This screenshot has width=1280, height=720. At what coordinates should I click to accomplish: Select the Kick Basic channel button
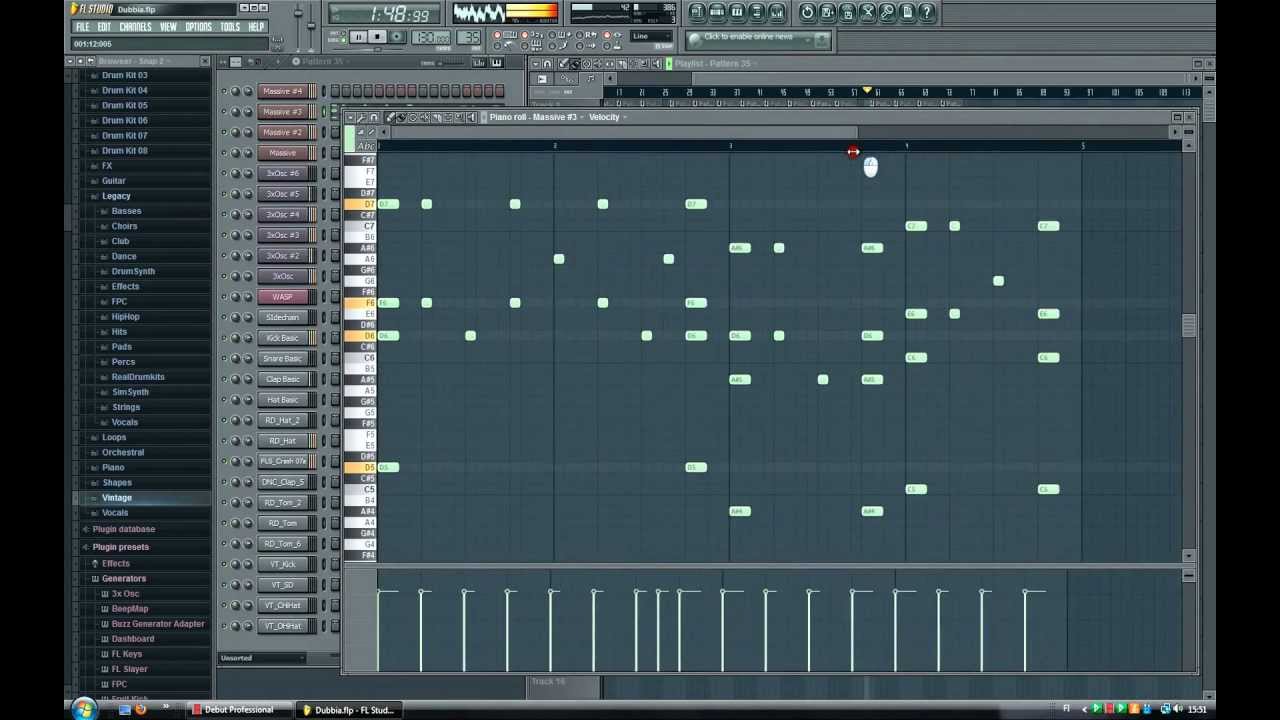pos(283,338)
